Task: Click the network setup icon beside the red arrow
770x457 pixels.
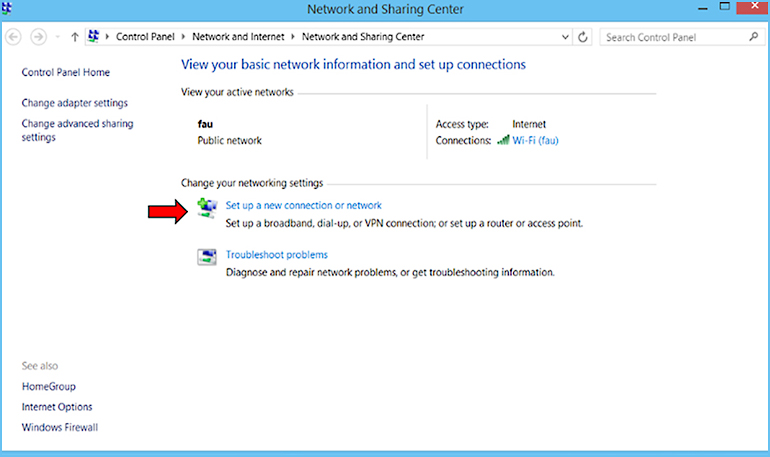Action: pyautogui.click(x=207, y=208)
